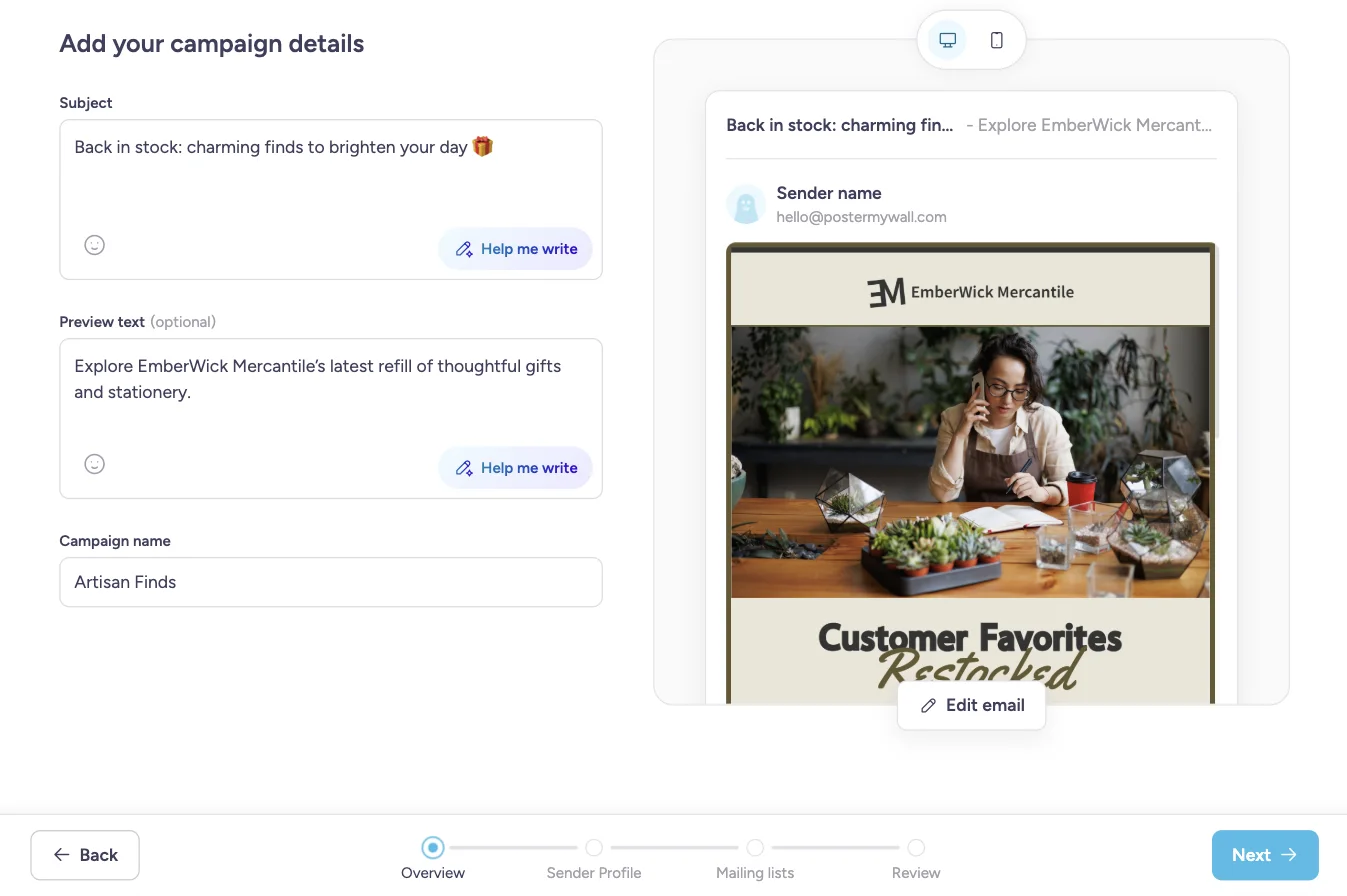This screenshot has height=896, width=1347.
Task: Focus the Preview text area
Action: [x=331, y=419]
